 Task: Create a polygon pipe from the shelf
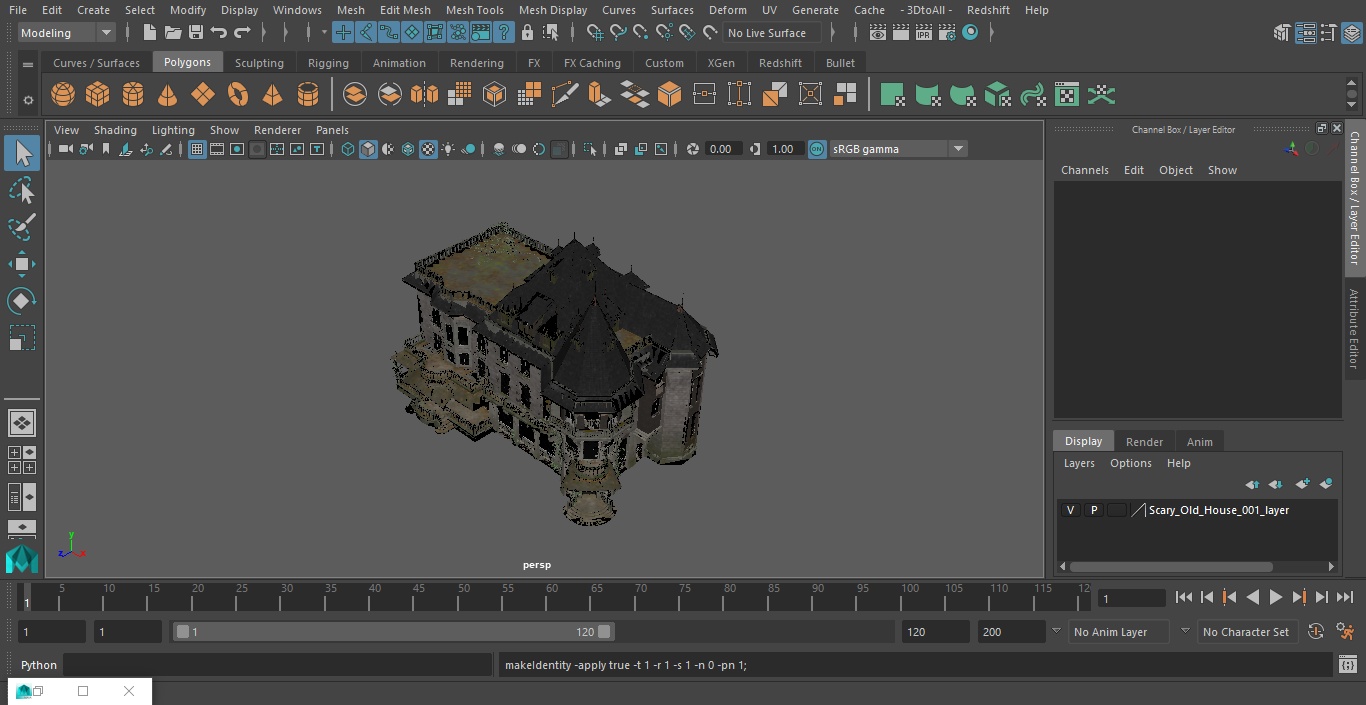[x=308, y=95]
